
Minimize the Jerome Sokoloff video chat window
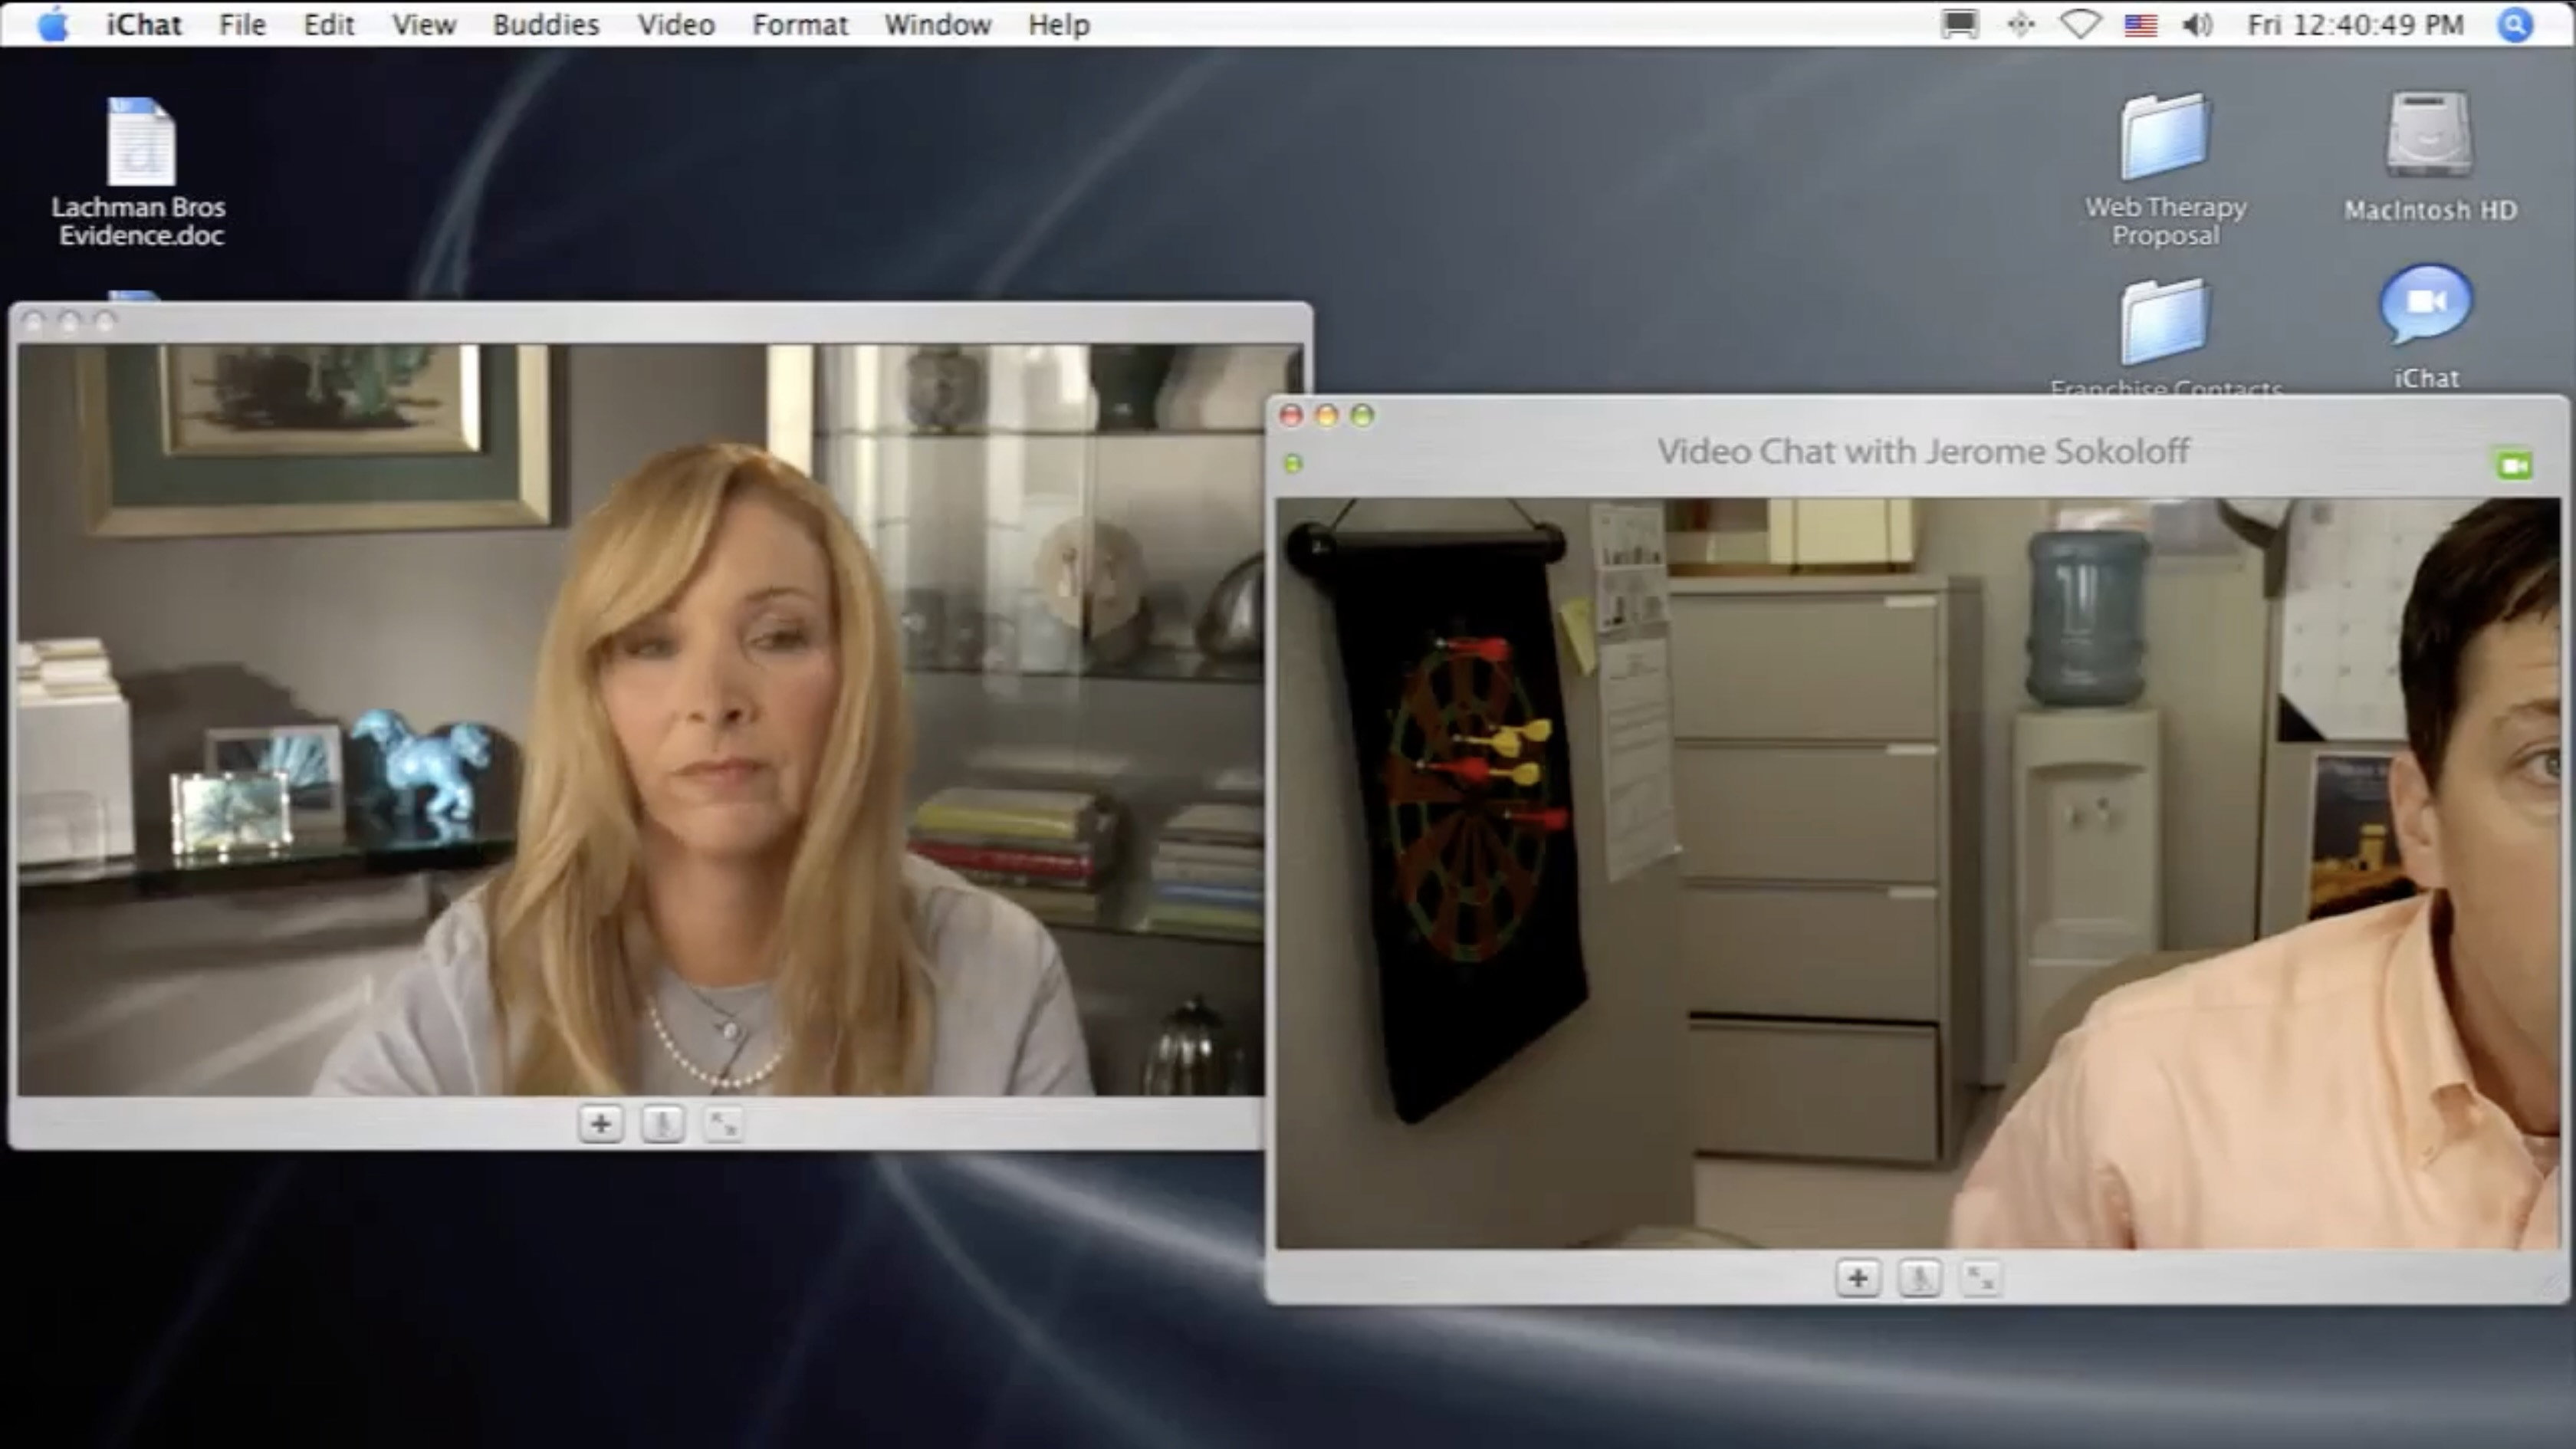(x=1327, y=415)
